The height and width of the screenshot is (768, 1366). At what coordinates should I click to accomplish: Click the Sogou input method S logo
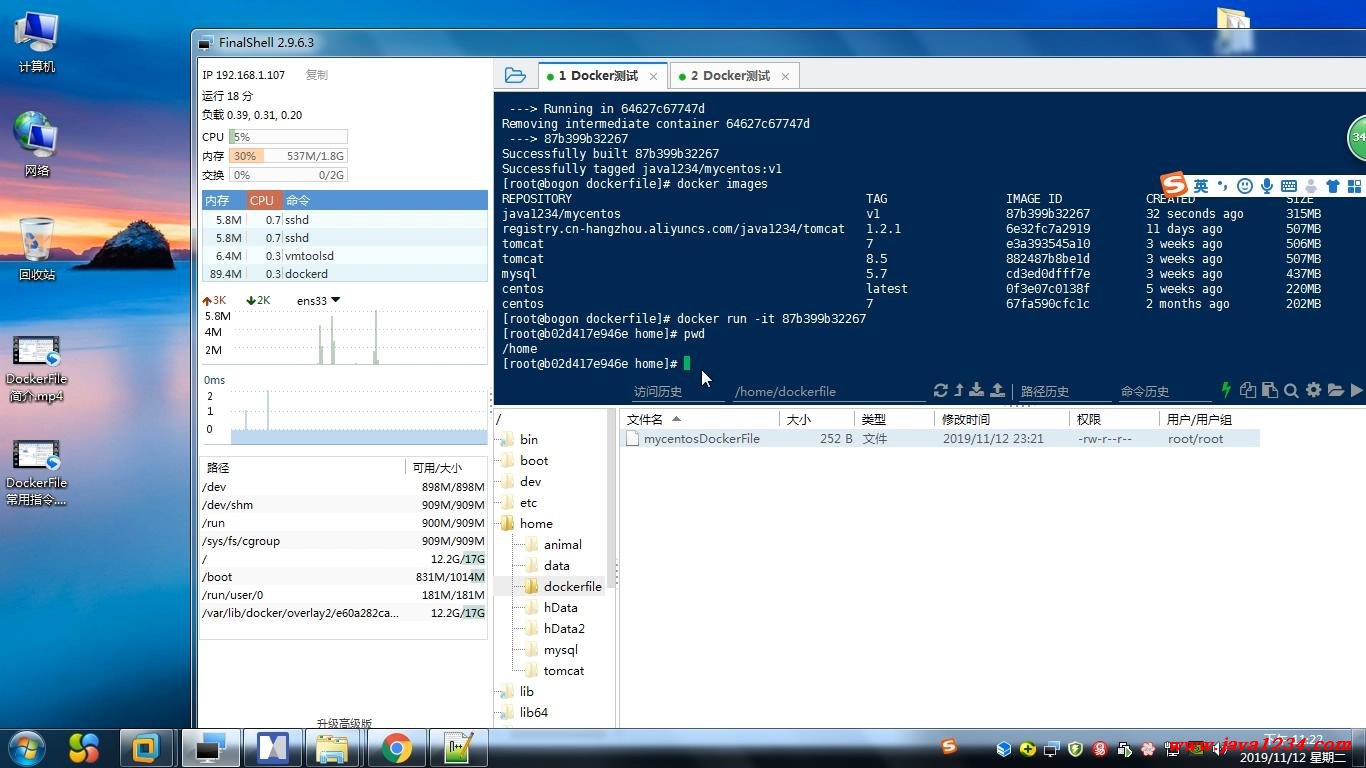tap(1174, 185)
